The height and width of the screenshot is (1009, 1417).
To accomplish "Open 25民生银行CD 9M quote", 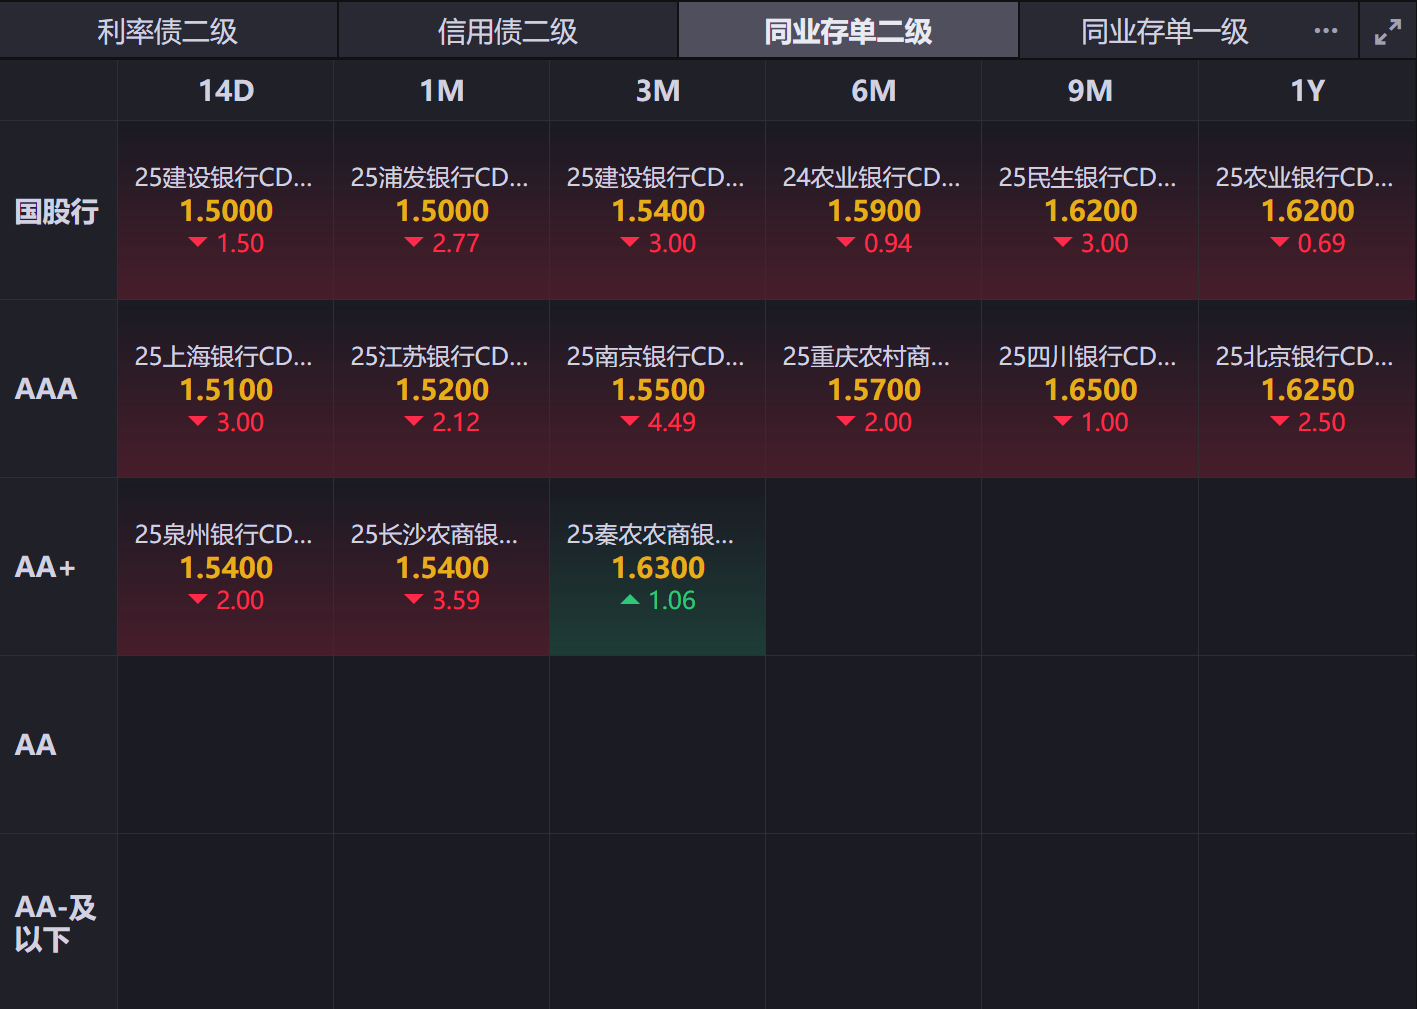I will coord(1090,211).
